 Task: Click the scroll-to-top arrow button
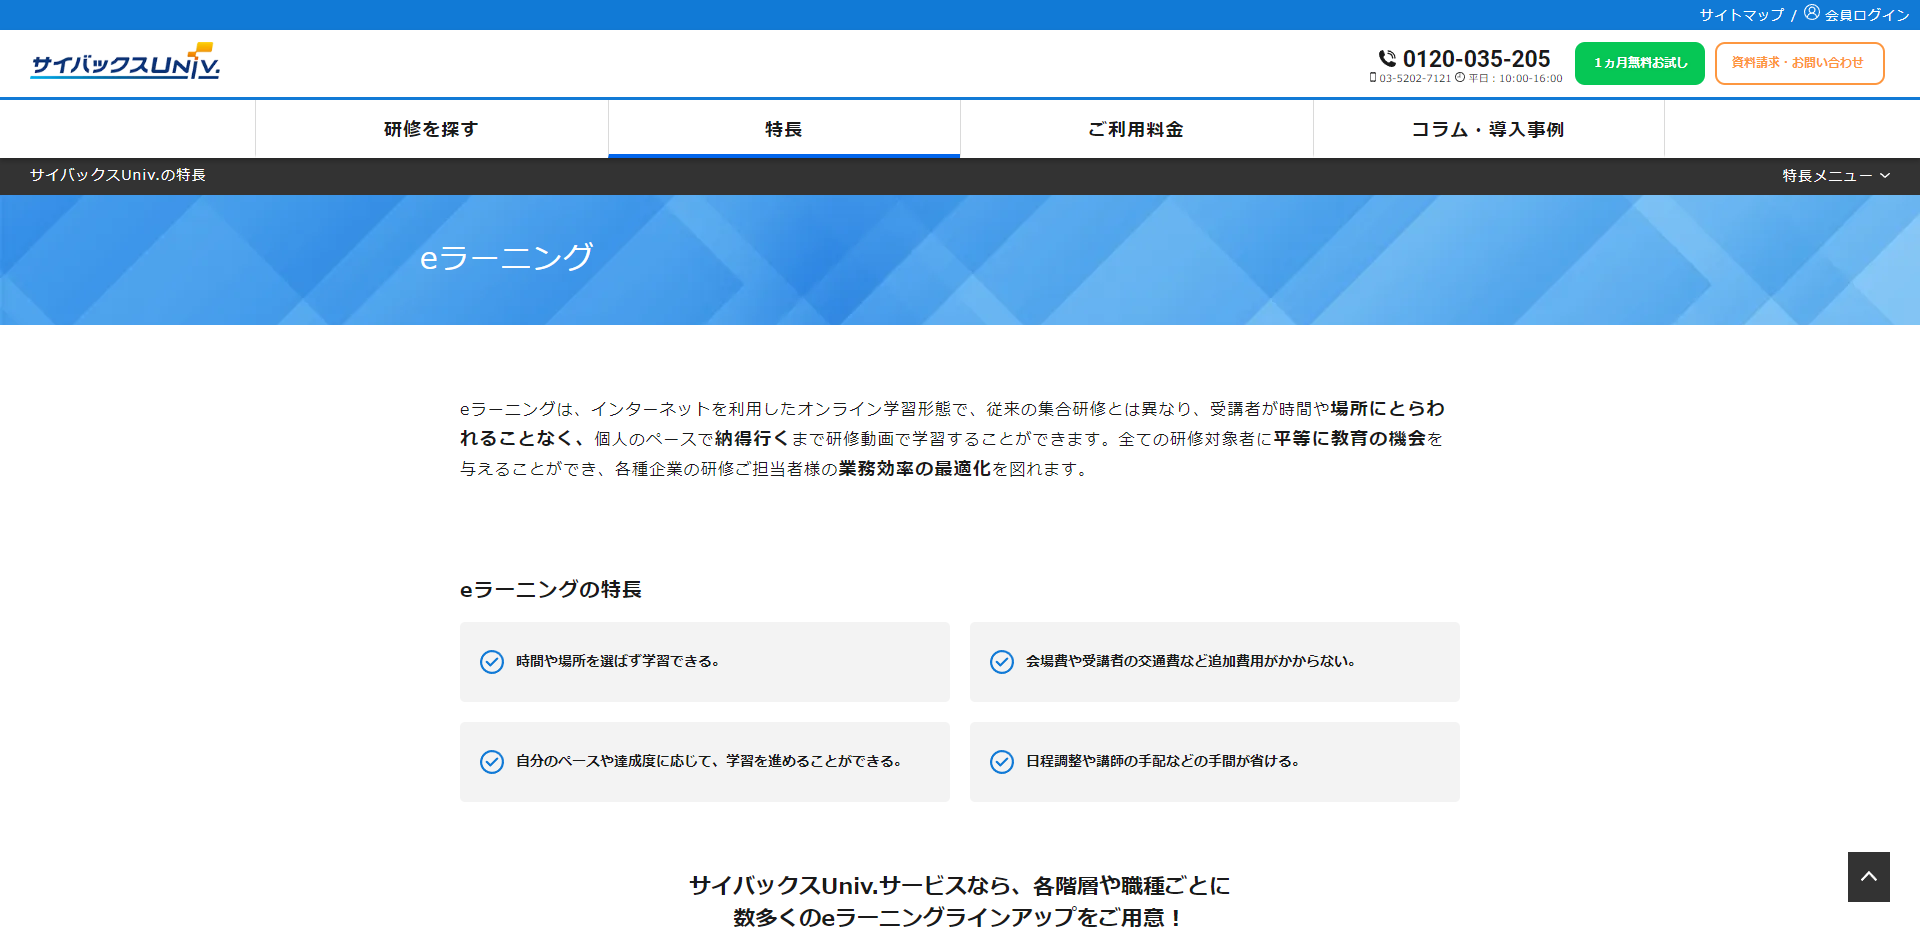coord(1868,877)
